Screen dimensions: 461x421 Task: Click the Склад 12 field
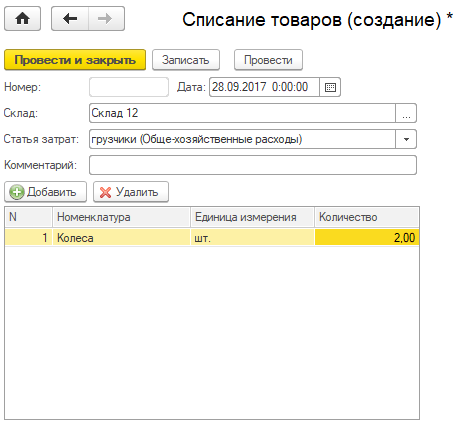coord(242,113)
